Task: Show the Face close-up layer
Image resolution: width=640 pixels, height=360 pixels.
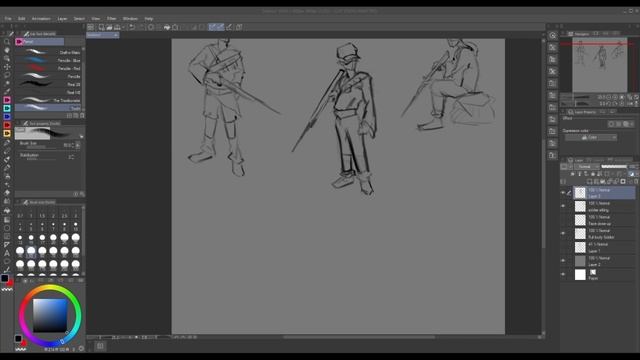Action: pyautogui.click(x=563, y=220)
